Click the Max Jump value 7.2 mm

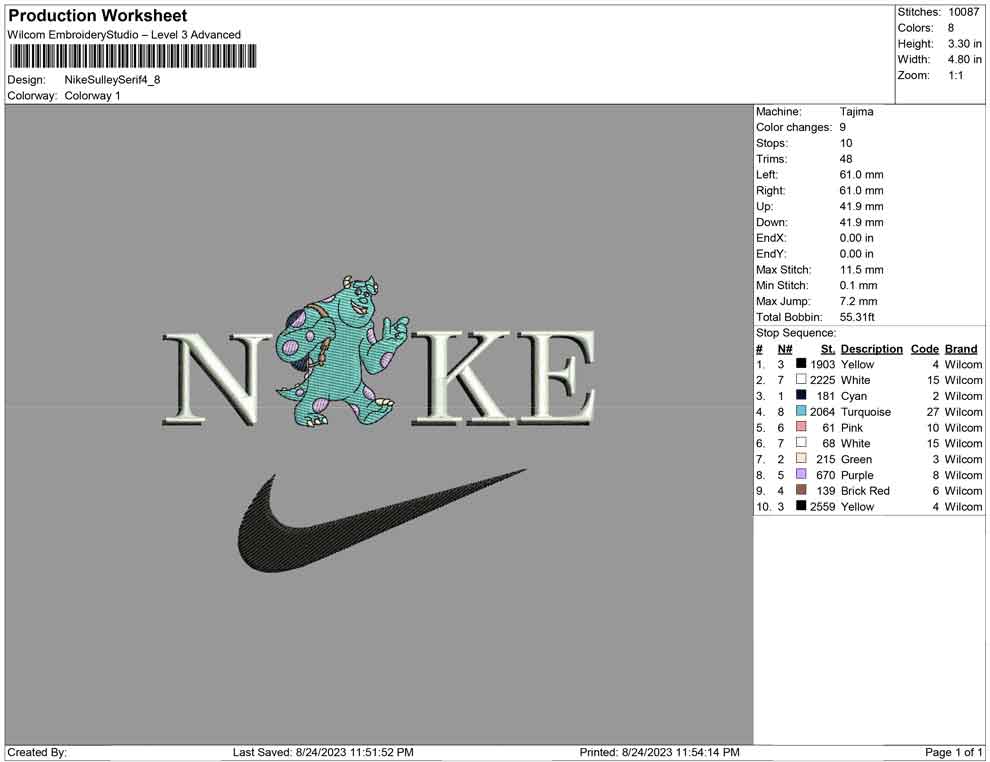(x=858, y=301)
